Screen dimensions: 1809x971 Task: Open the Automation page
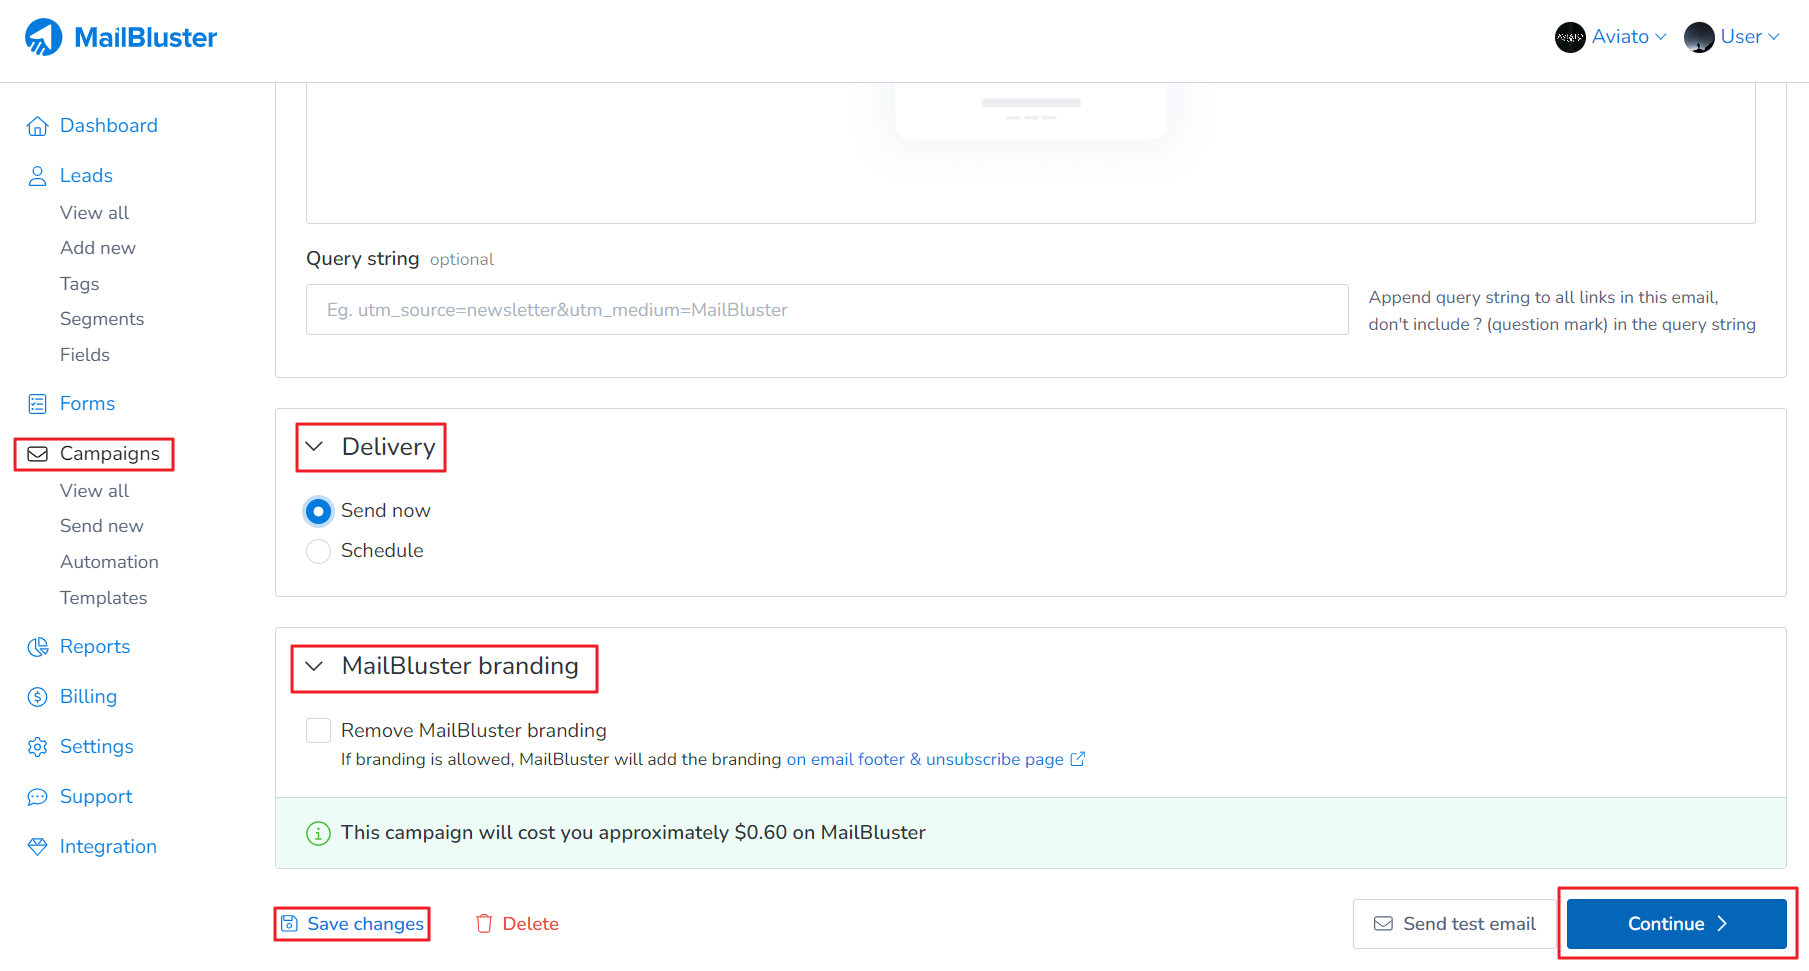(x=109, y=562)
